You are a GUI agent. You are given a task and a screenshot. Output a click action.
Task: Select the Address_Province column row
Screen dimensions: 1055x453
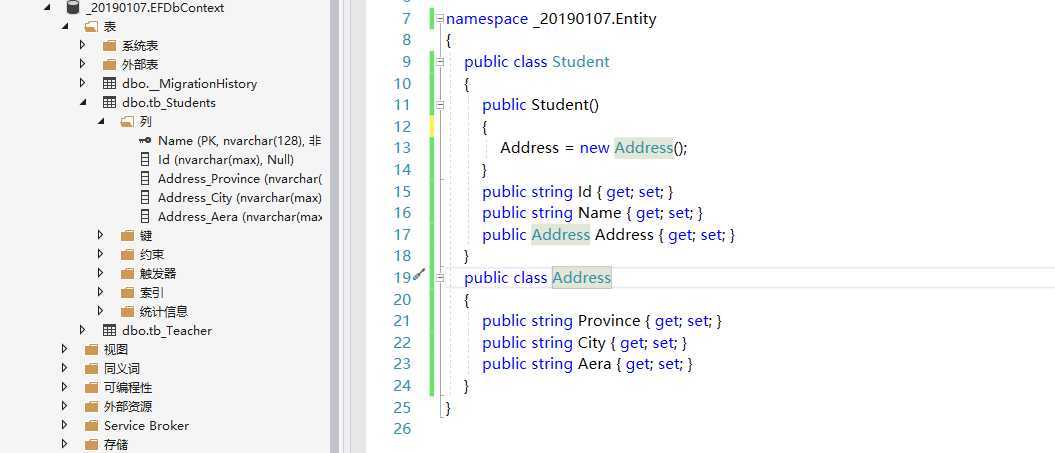[240, 178]
